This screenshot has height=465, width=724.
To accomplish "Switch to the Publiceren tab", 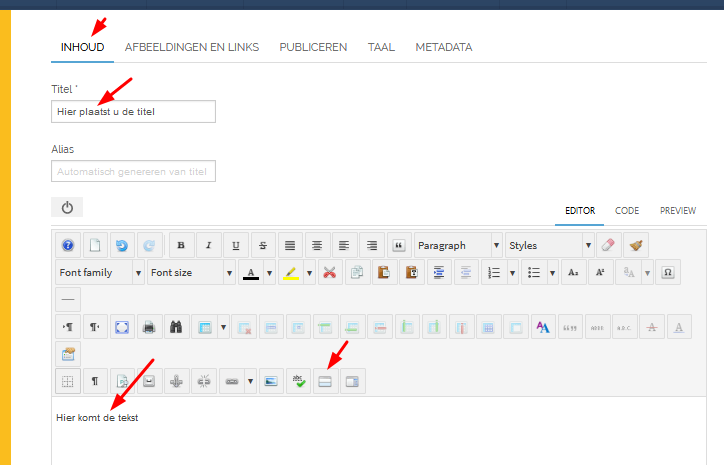I will click(x=313, y=47).
